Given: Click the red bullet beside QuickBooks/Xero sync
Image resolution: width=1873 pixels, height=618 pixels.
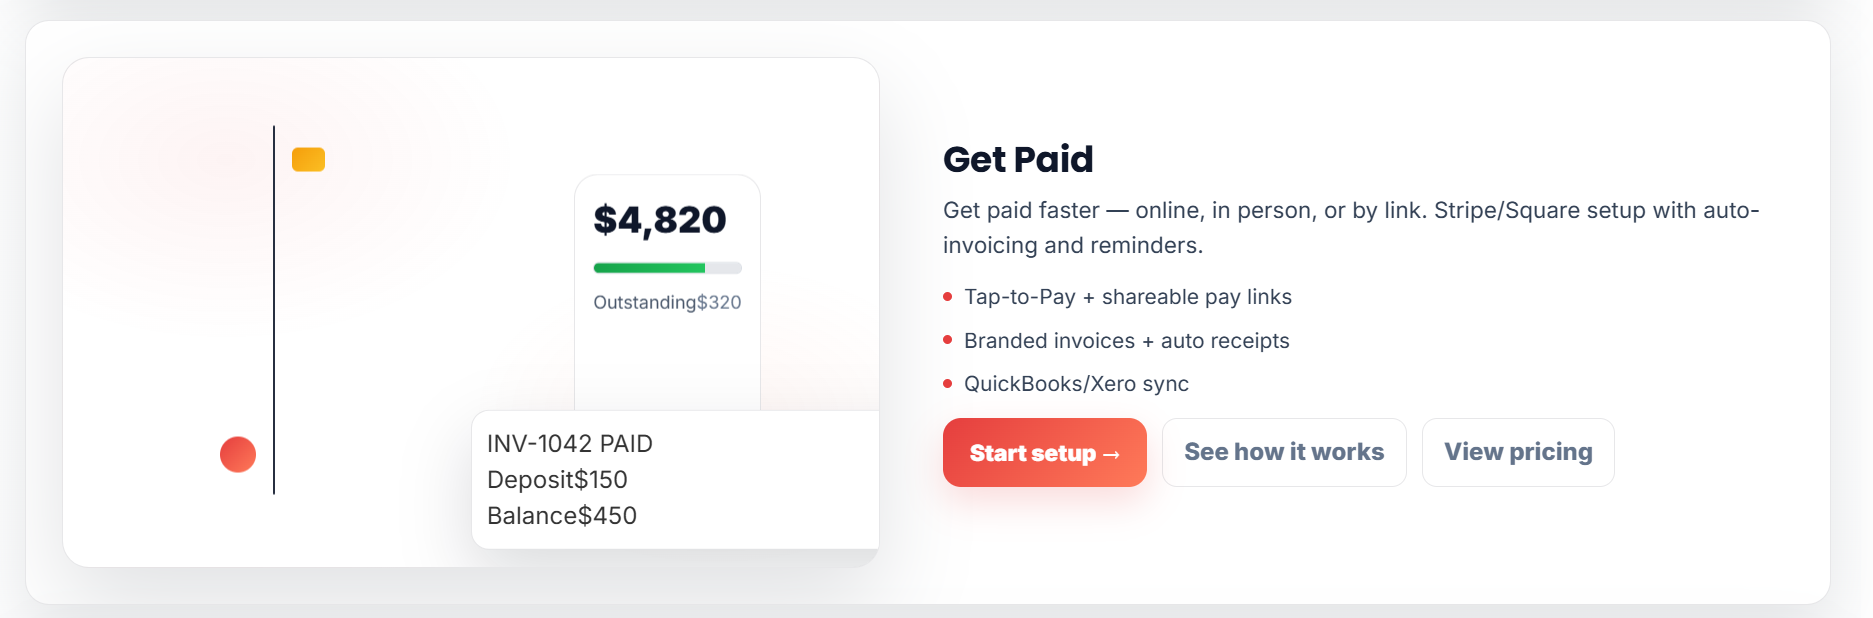Looking at the screenshot, I should (948, 384).
